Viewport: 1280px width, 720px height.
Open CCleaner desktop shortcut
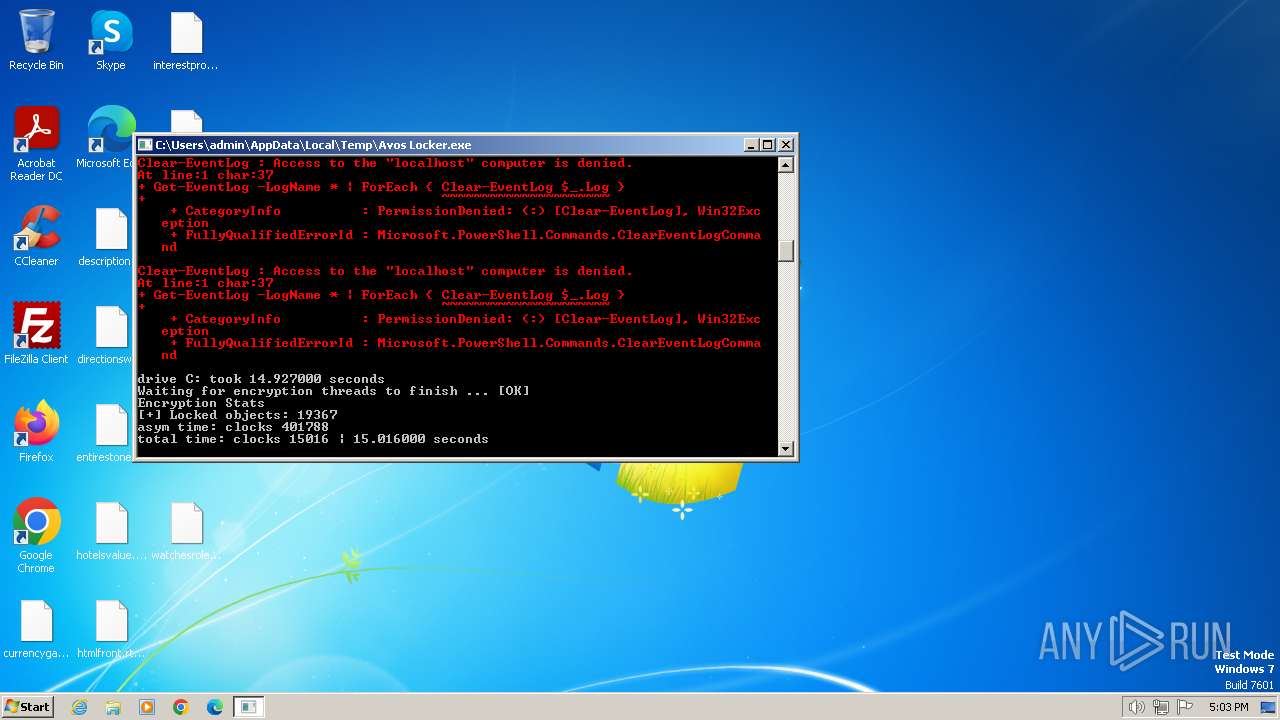[x=36, y=236]
